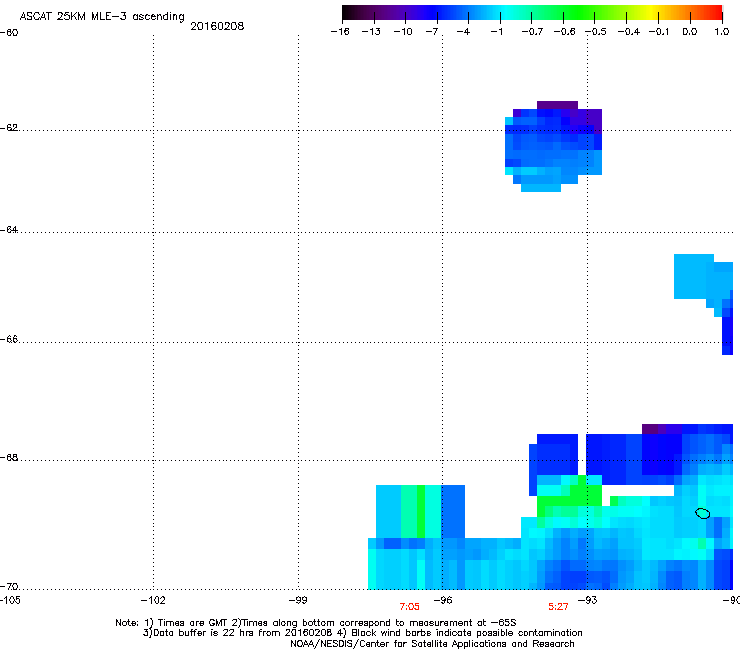Click the 1.0 colorbar scale value
Image resolution: width=740 pixels, height=650 pixels.
[722, 32]
